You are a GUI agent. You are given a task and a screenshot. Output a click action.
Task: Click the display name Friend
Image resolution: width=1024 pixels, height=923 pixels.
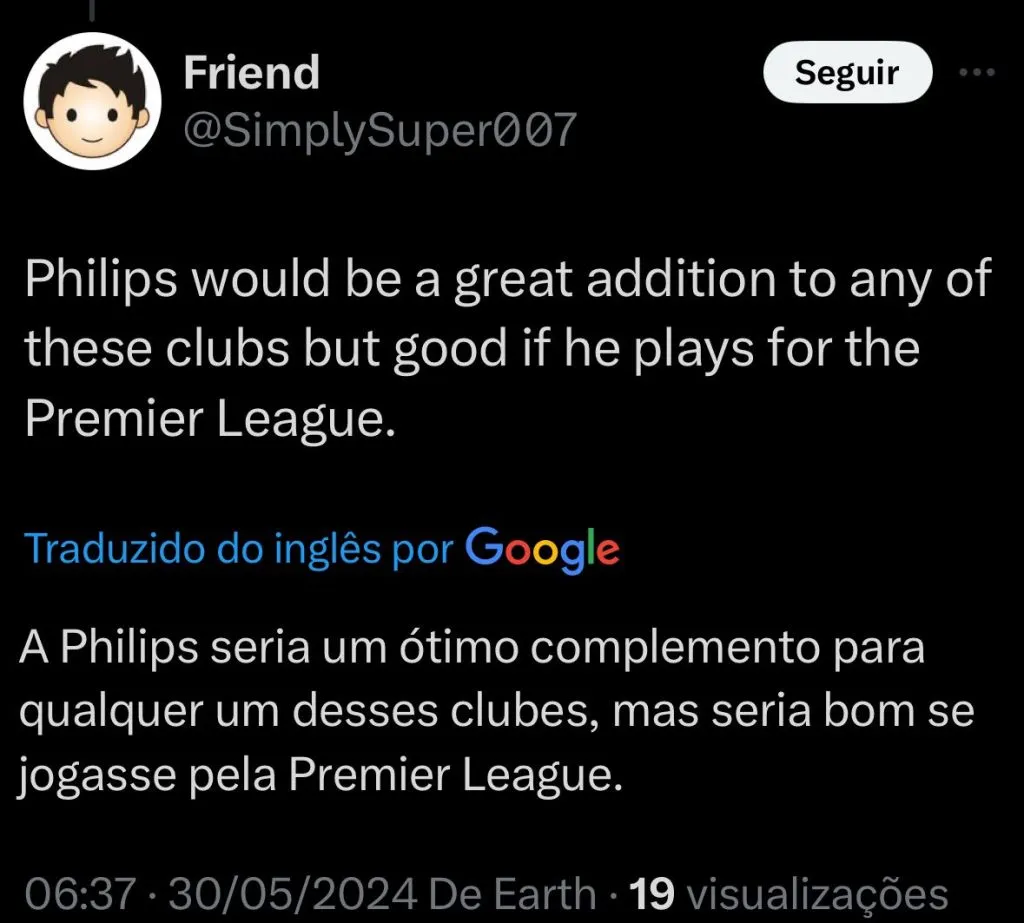point(251,73)
